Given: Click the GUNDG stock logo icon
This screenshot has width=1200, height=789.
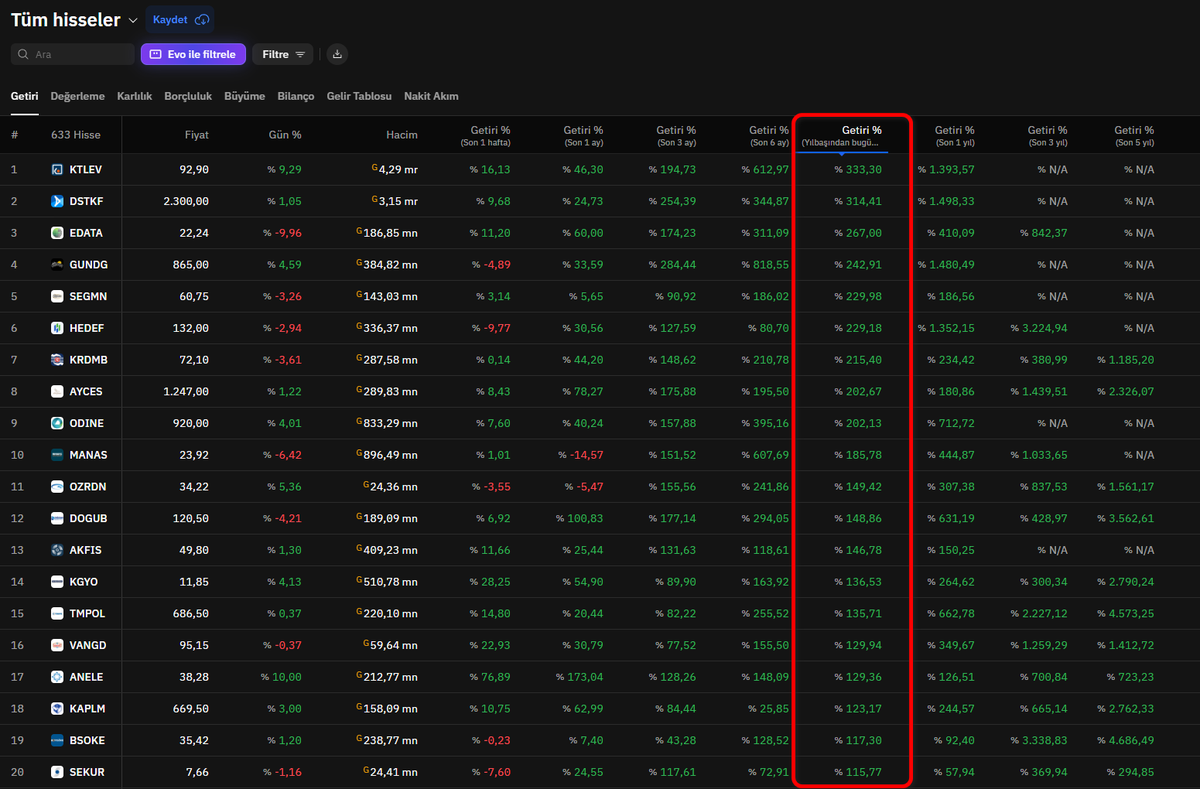Looking at the screenshot, I should coord(57,265).
